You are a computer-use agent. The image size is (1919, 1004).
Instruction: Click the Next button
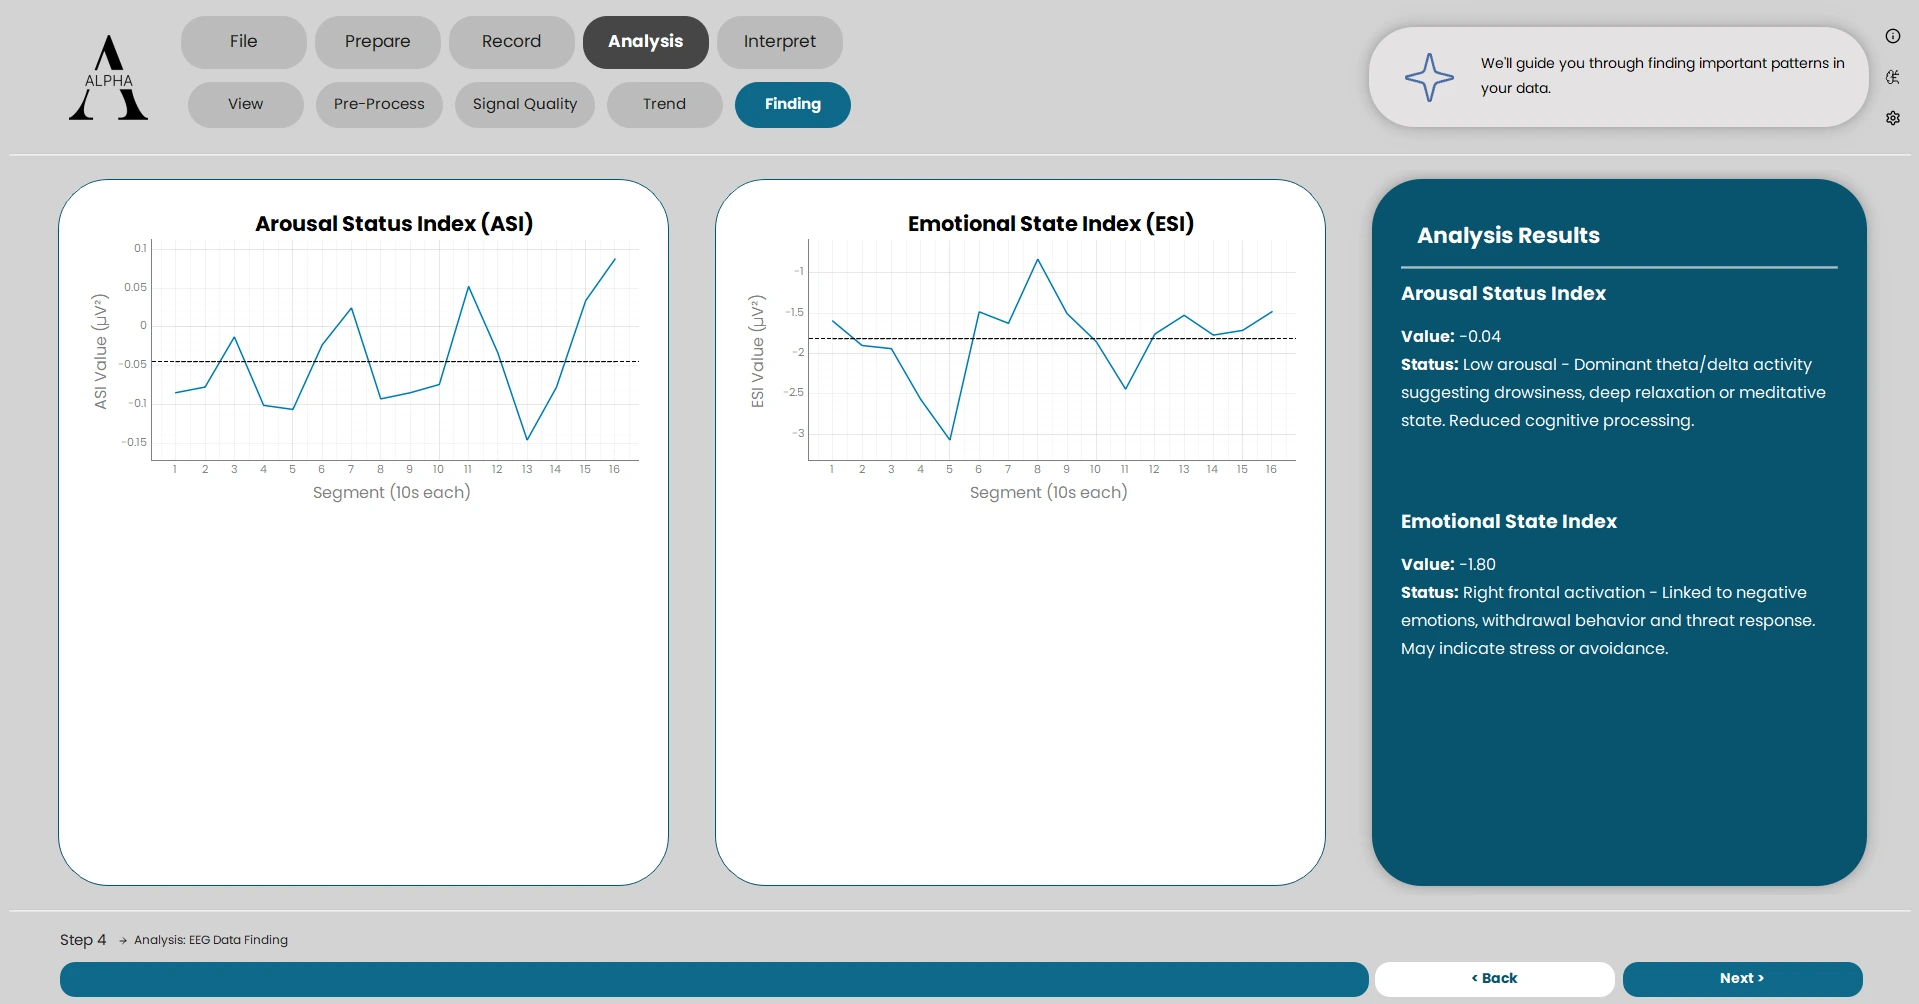pos(1741,979)
